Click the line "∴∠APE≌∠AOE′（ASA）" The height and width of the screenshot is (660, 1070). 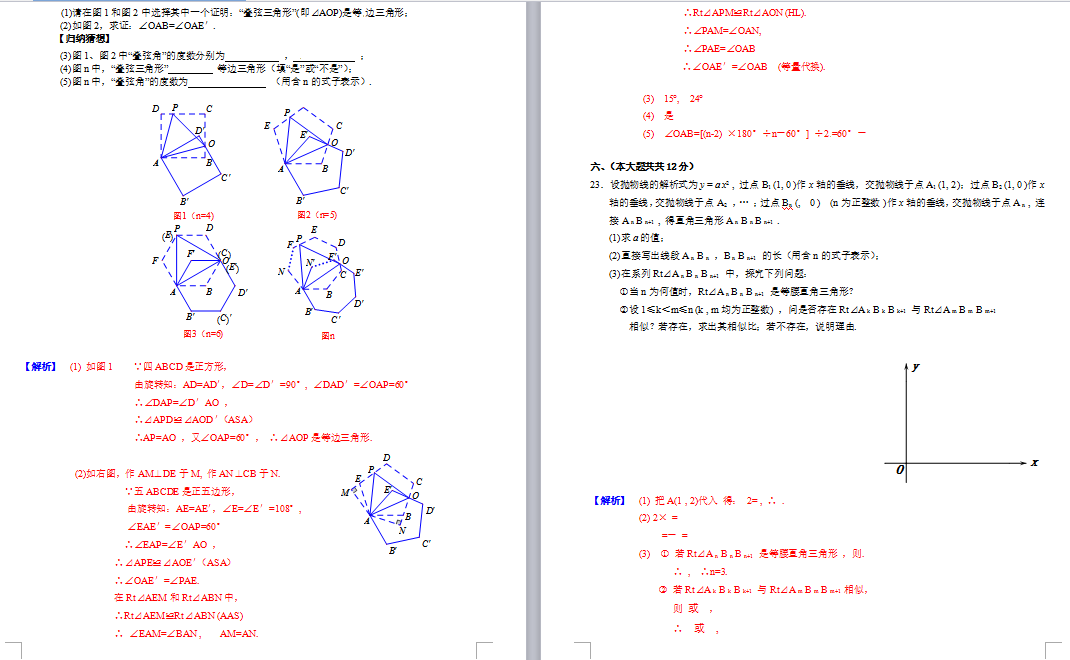(173, 562)
